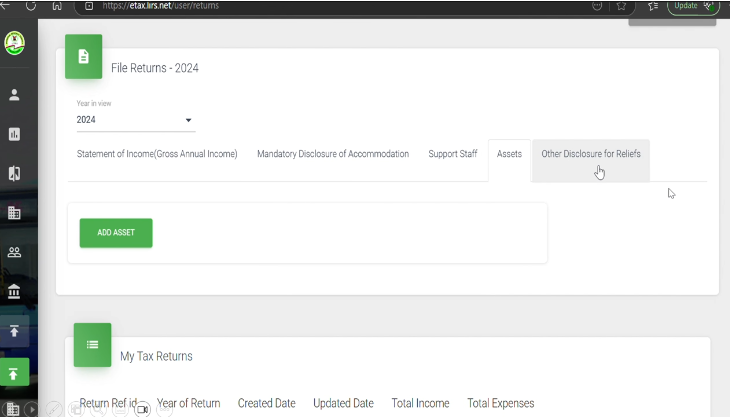Expand the Year in view dropdown
The image size is (730, 417).
tap(135, 121)
